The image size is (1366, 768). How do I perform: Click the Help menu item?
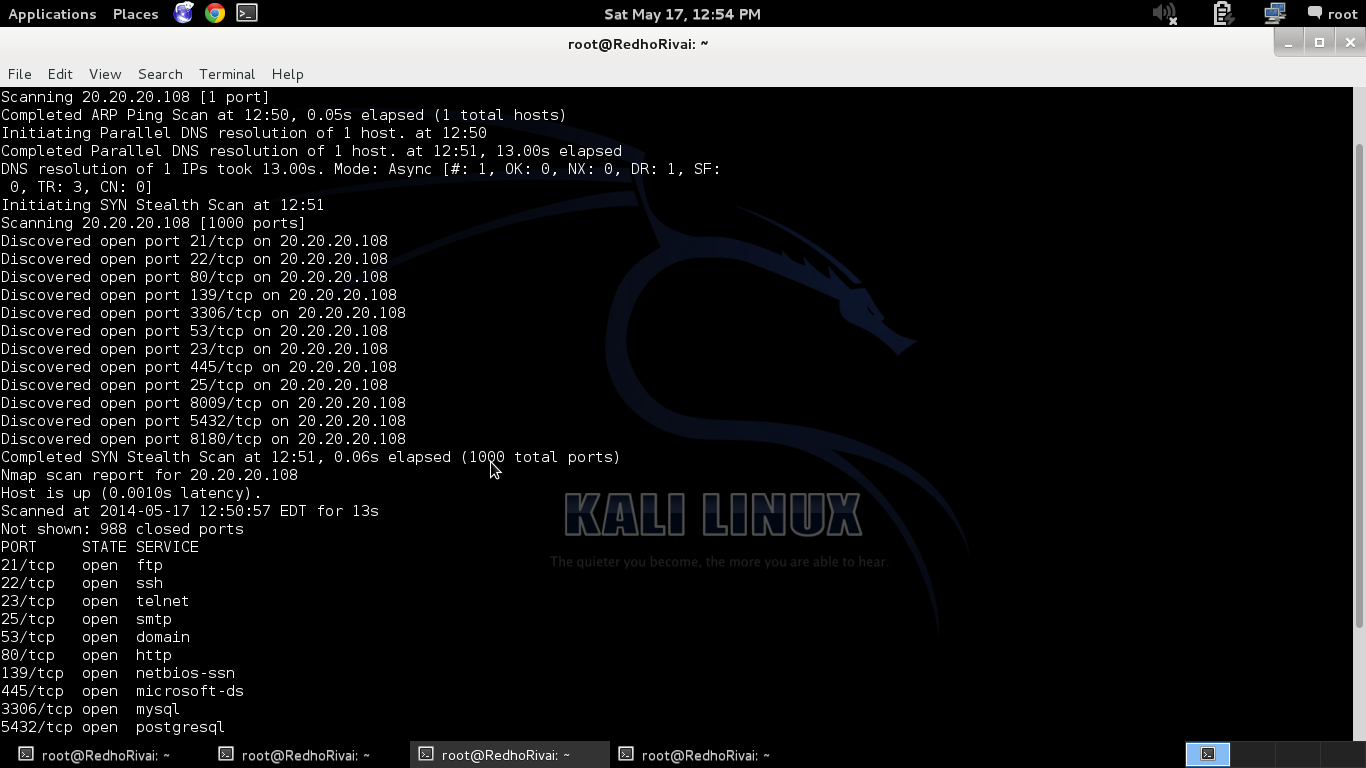(x=287, y=74)
